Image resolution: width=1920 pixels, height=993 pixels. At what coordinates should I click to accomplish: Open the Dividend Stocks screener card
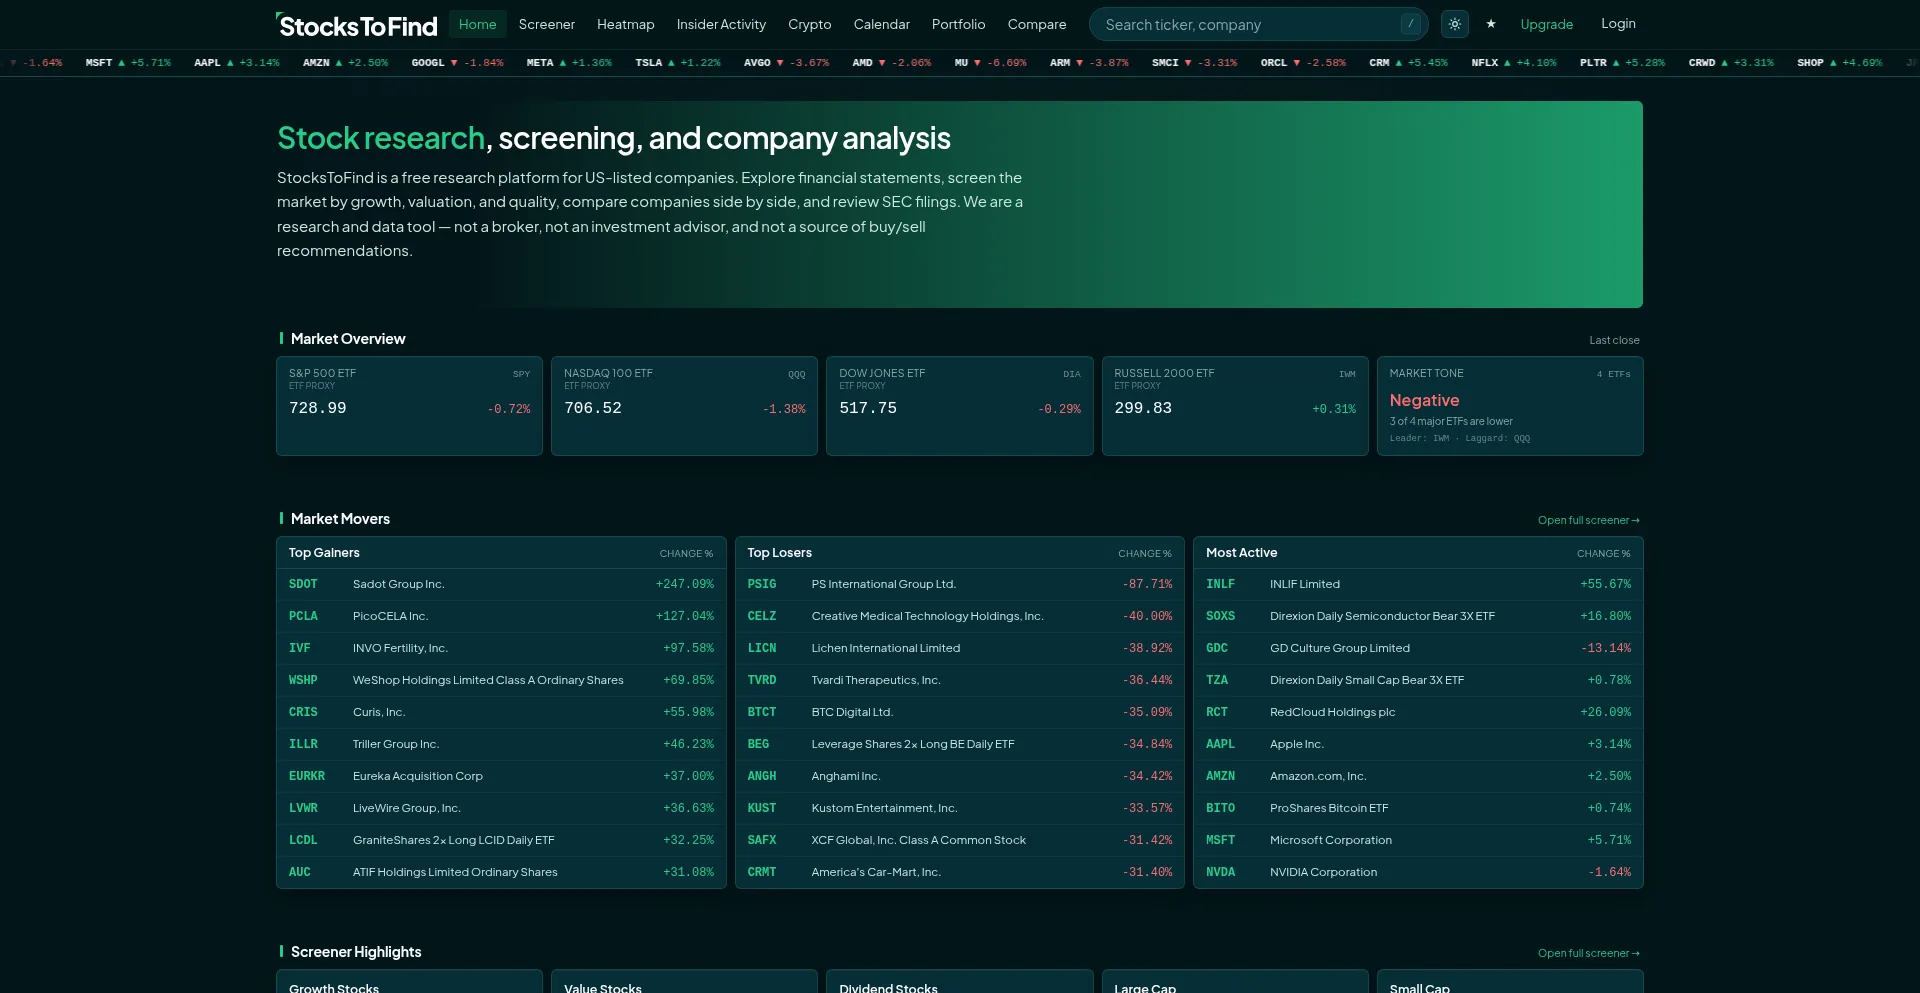click(959, 981)
